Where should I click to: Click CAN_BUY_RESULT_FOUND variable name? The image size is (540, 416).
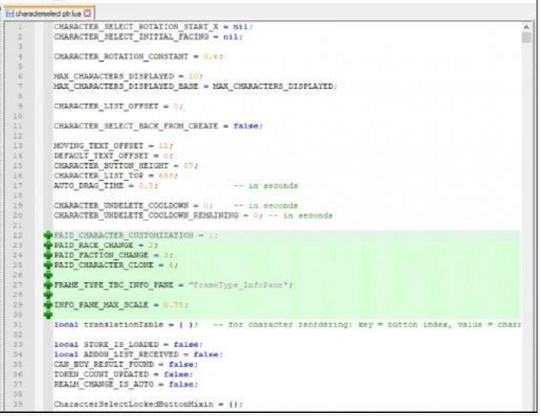[x=104, y=364]
